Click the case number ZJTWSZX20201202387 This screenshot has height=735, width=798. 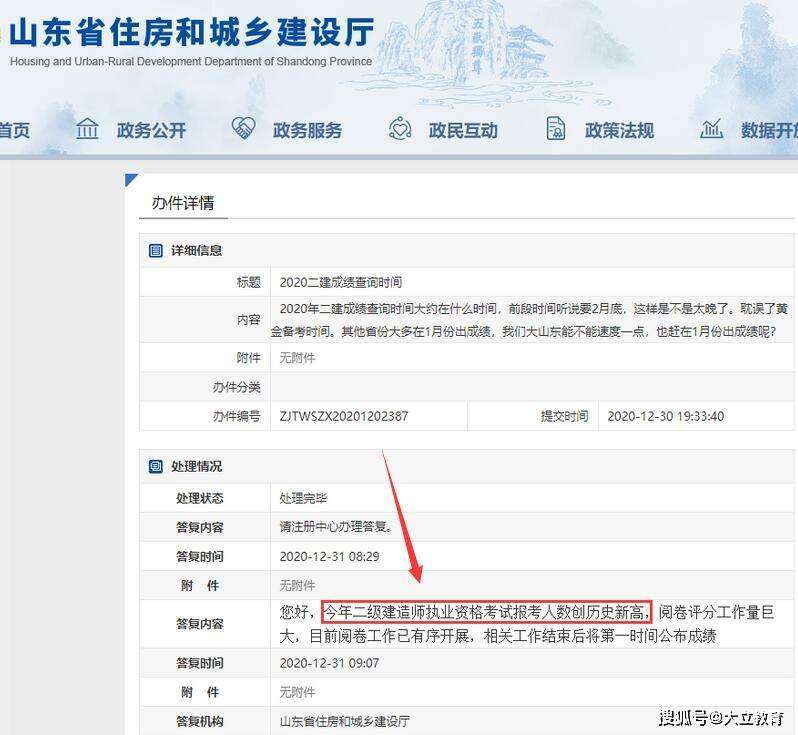point(344,416)
